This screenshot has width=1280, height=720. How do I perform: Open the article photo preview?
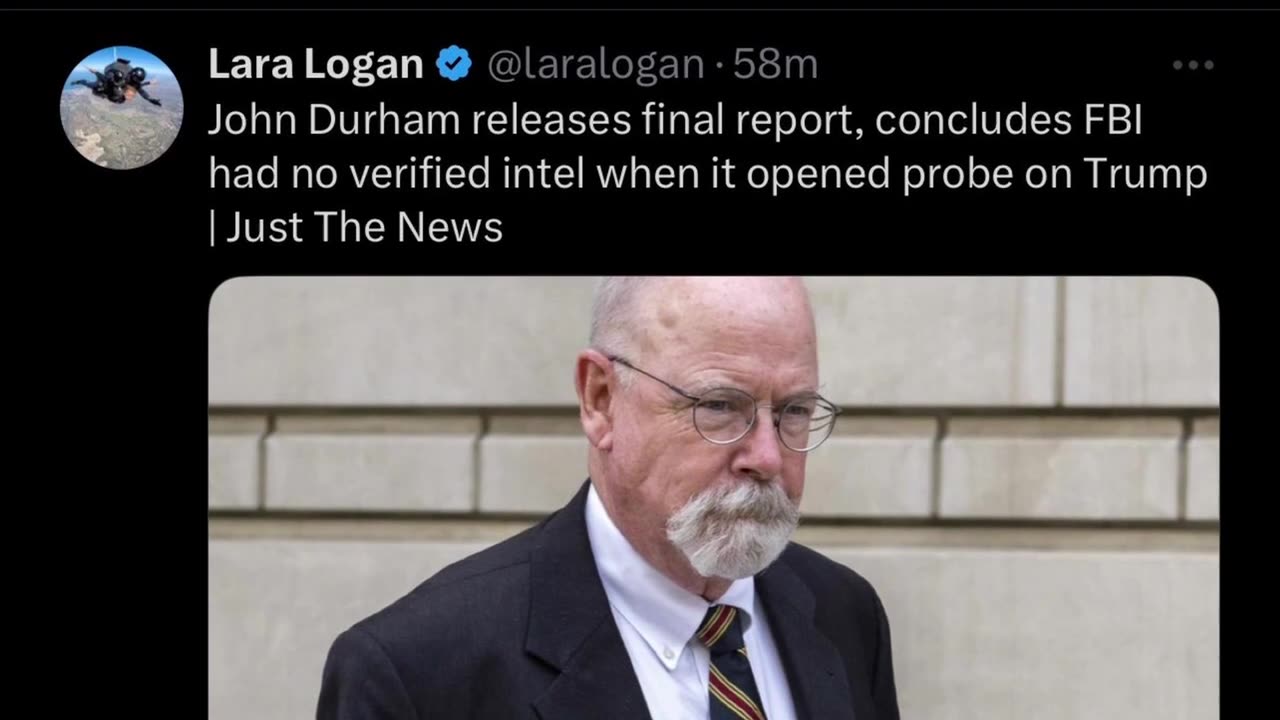pos(714,498)
